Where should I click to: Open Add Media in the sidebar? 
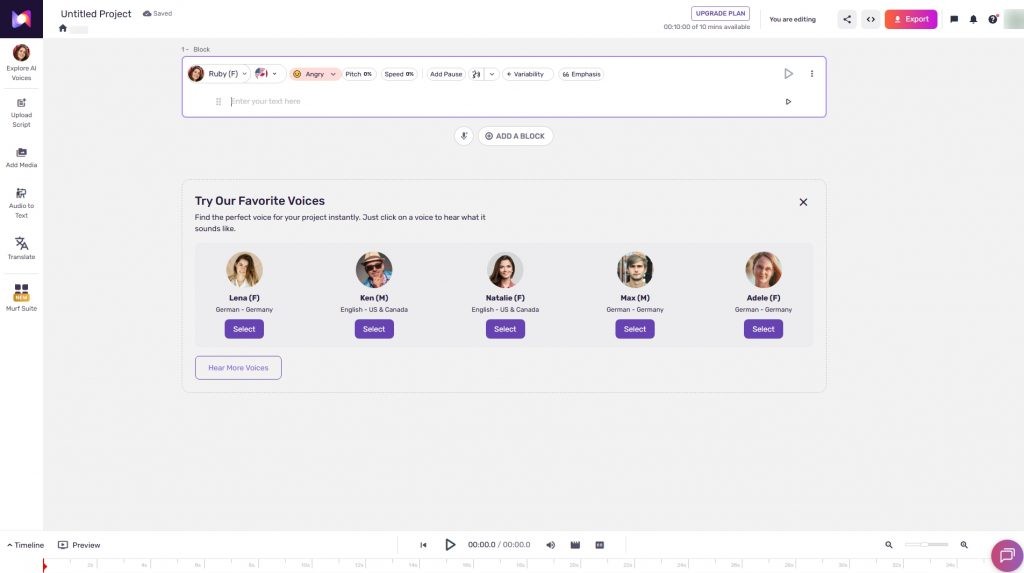coord(21,157)
